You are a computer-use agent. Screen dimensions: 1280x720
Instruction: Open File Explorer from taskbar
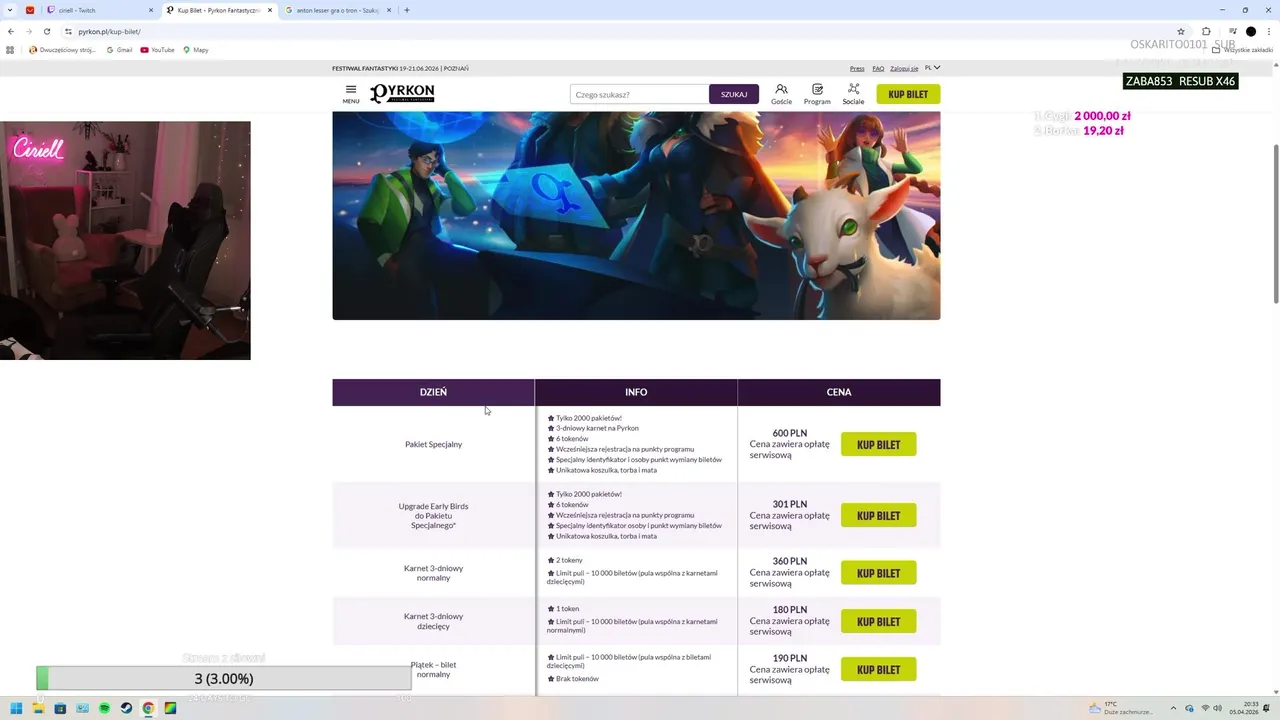pyautogui.click(x=38, y=708)
